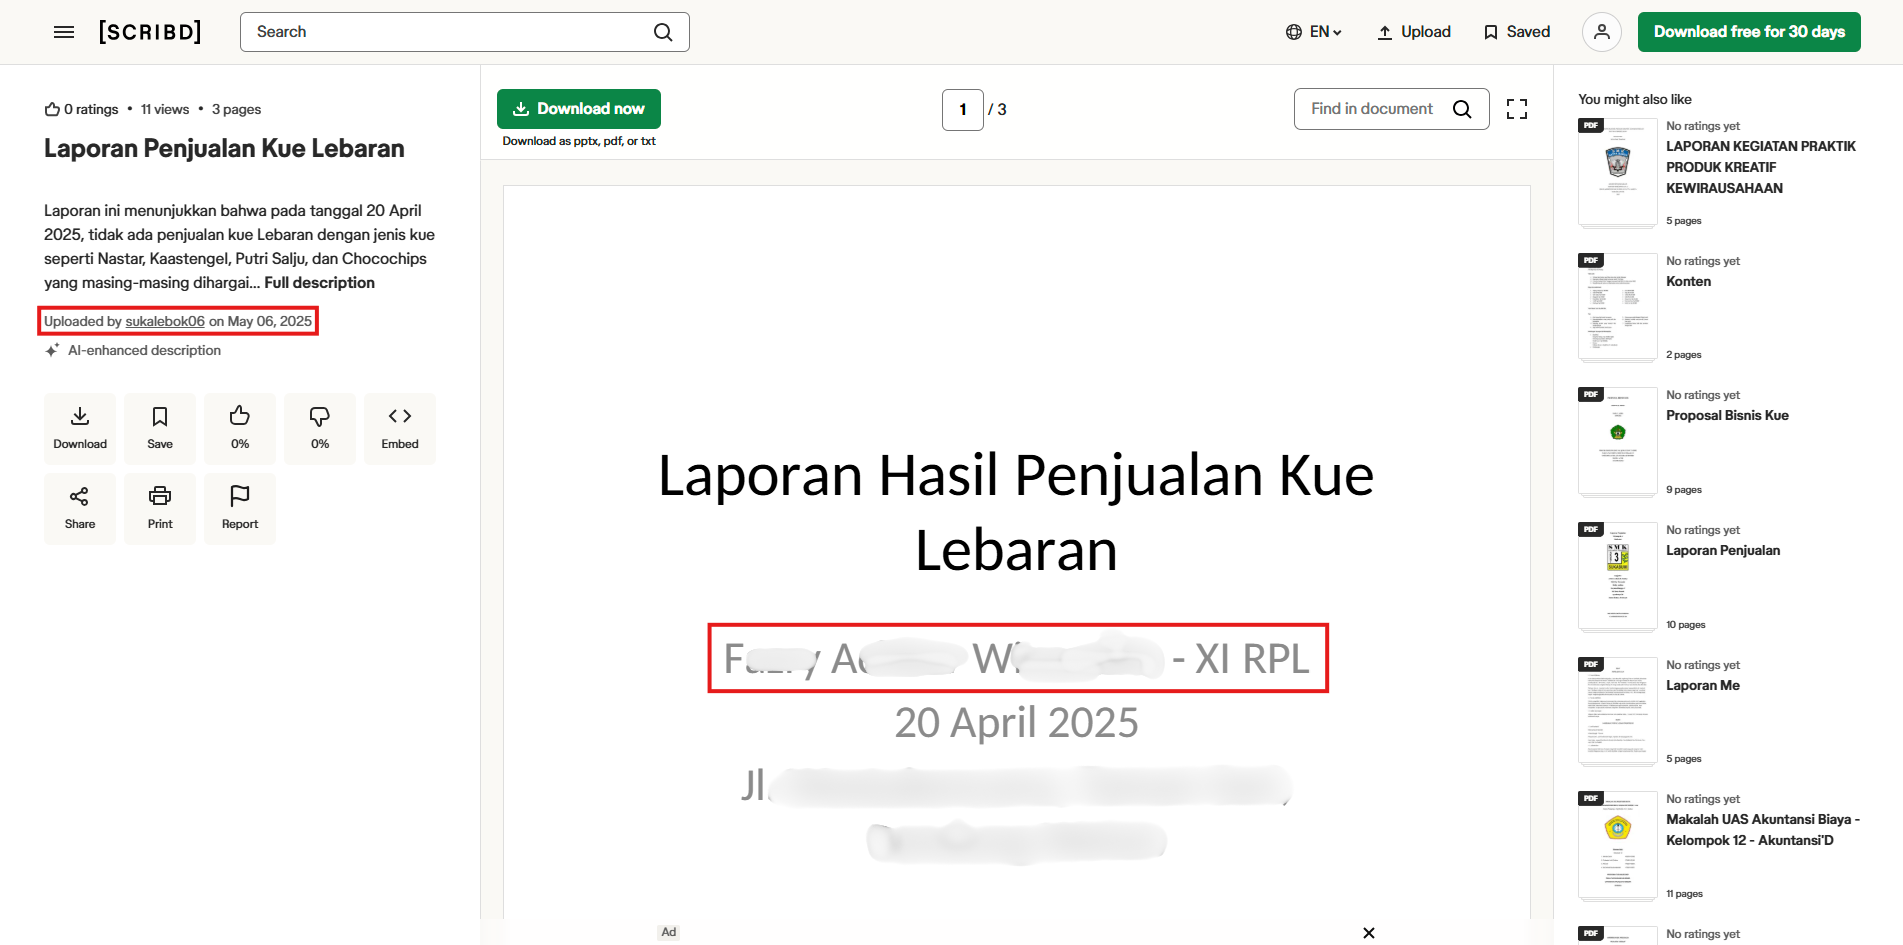The height and width of the screenshot is (945, 1903).
Task: Toggle thumbs down rating
Action: [x=320, y=429]
